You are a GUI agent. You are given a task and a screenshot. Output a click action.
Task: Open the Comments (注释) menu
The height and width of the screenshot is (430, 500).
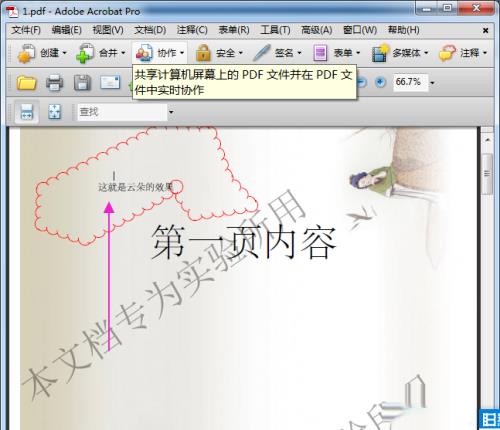[192, 30]
